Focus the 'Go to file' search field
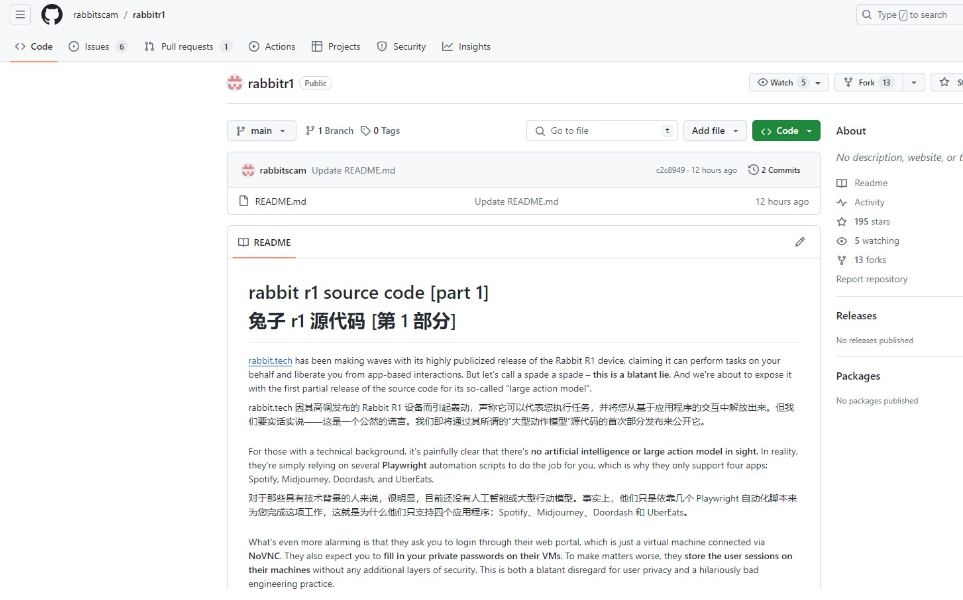Screen dimensions: 963x600 coord(602,131)
